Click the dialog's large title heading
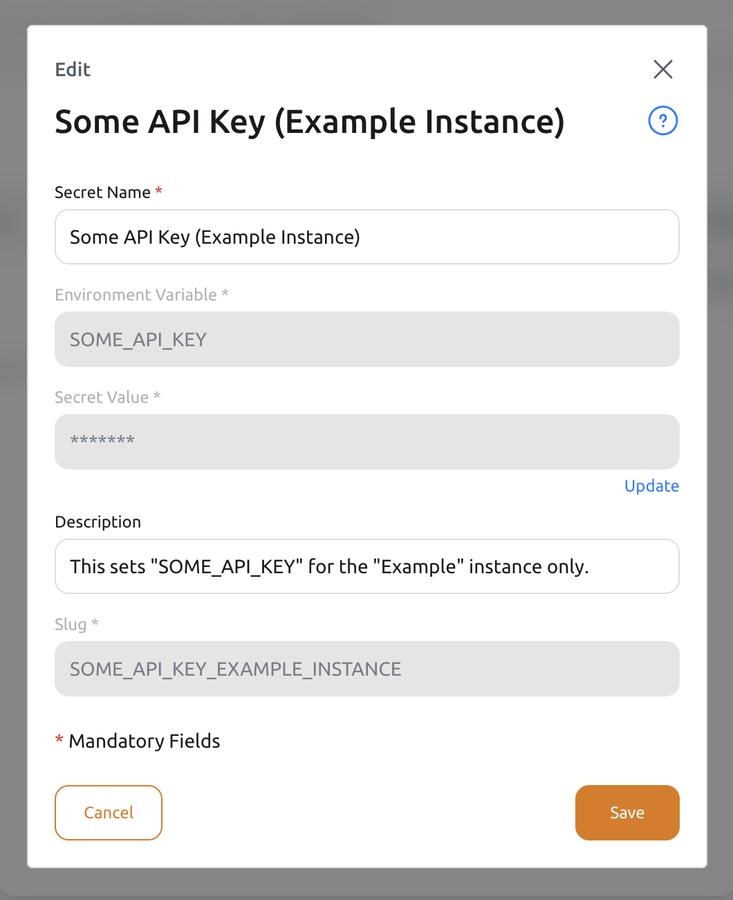 (x=309, y=122)
